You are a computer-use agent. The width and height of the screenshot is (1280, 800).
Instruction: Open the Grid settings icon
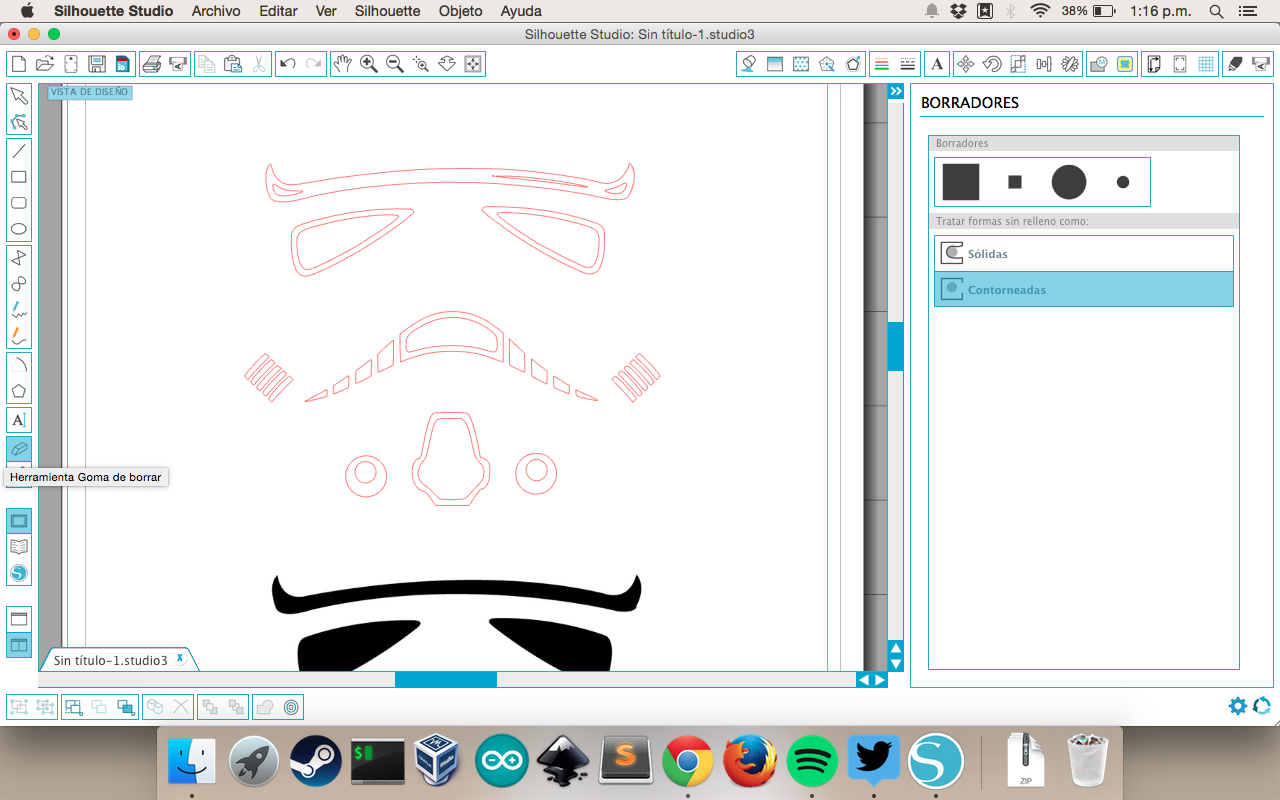click(1206, 64)
